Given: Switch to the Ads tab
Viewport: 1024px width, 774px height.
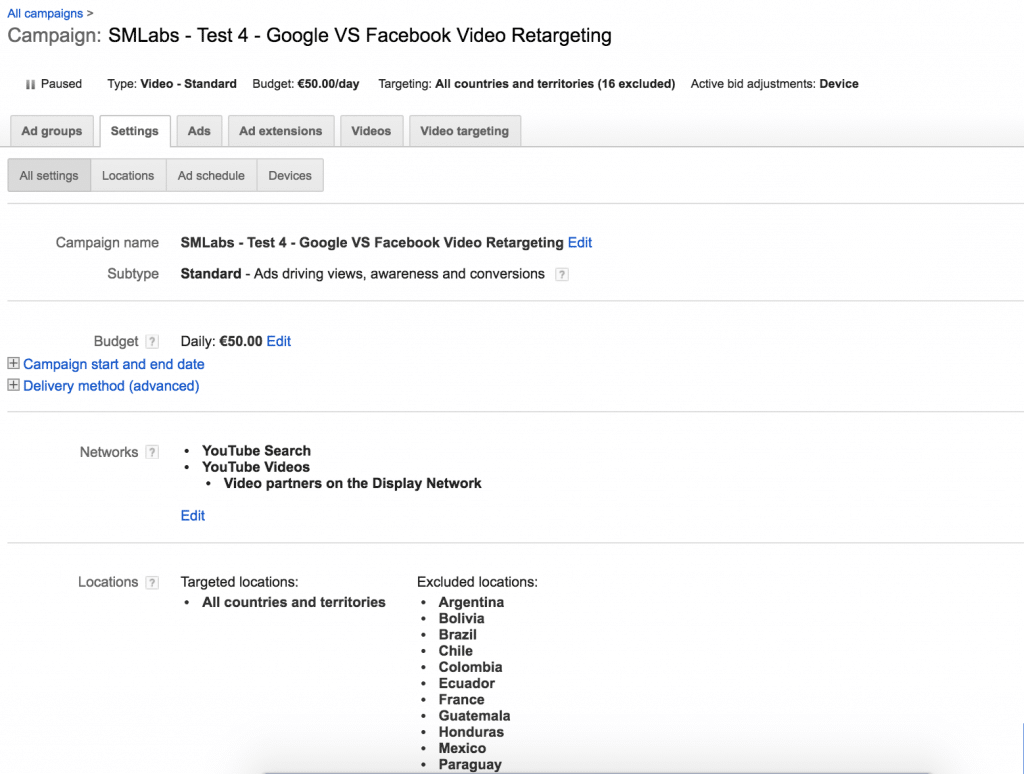Looking at the screenshot, I should pos(199,131).
